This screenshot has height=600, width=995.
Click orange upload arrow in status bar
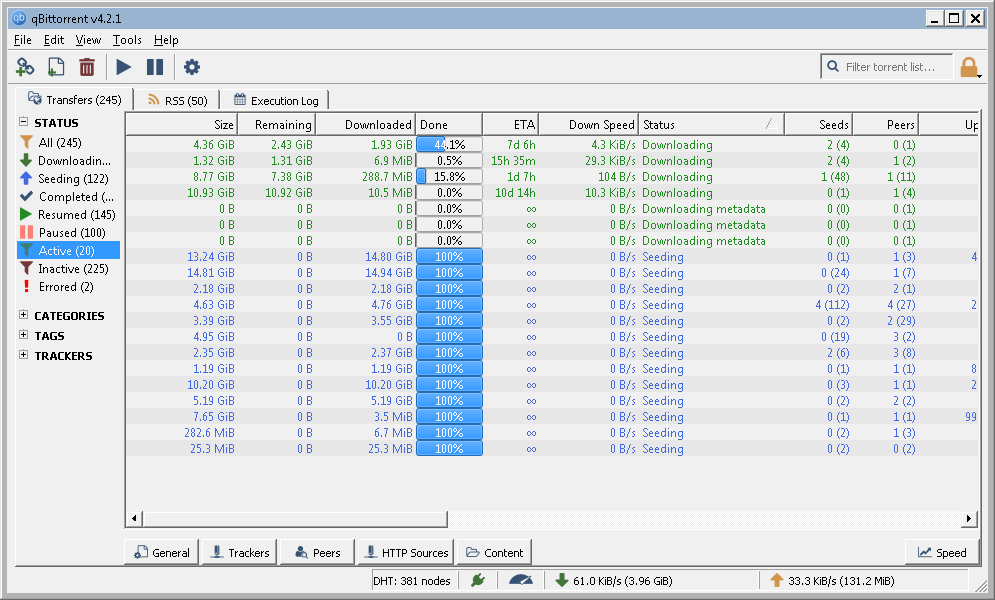point(777,580)
